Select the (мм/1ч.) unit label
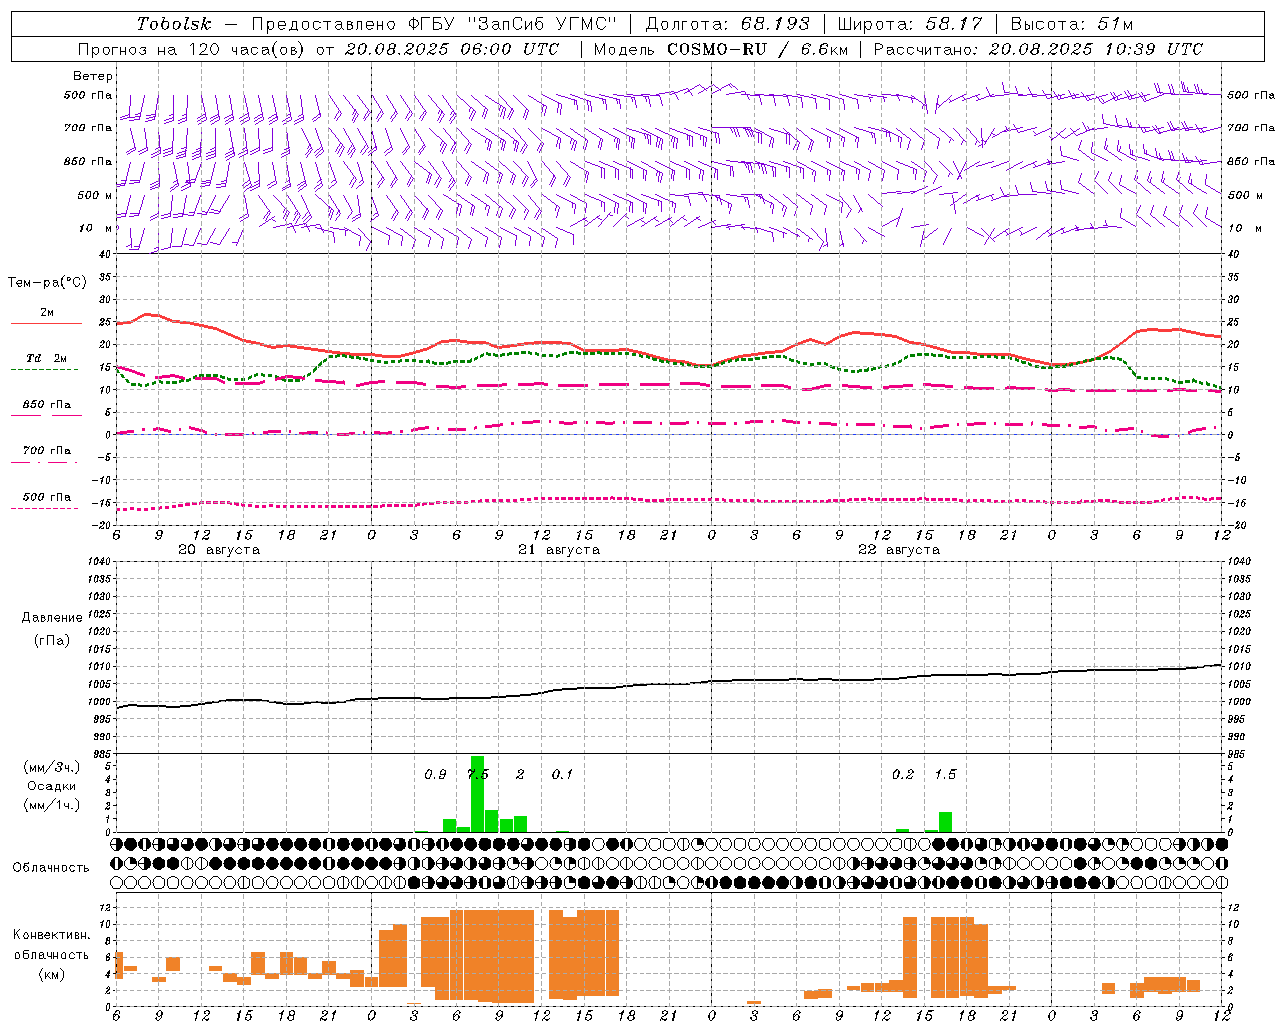This screenshot has height=1024, width=1280. click(x=52, y=805)
